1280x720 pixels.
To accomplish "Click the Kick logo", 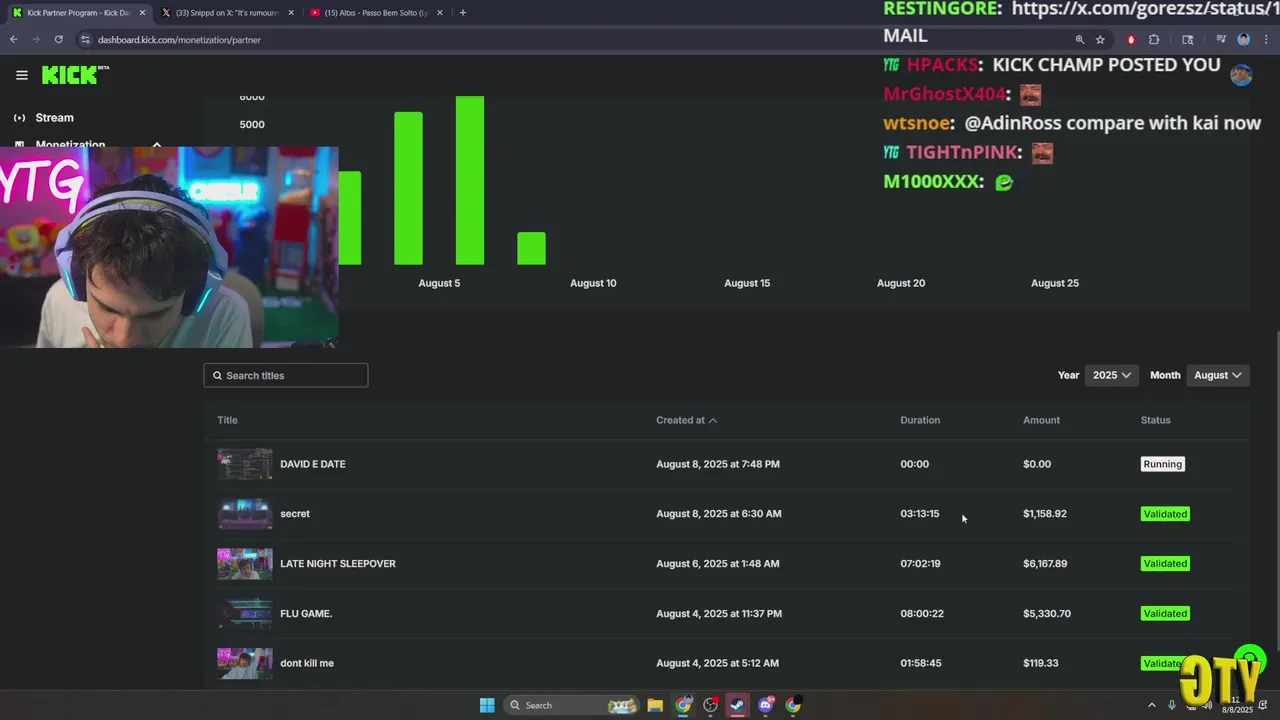I will click(75, 75).
